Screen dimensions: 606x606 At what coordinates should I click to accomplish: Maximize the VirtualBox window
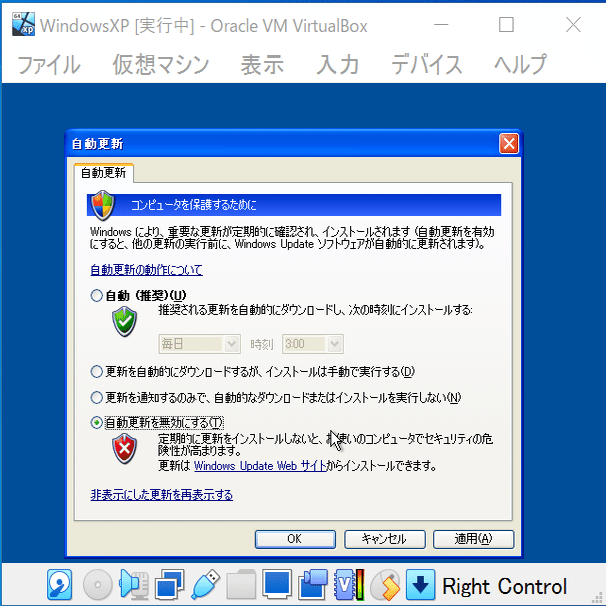506,25
